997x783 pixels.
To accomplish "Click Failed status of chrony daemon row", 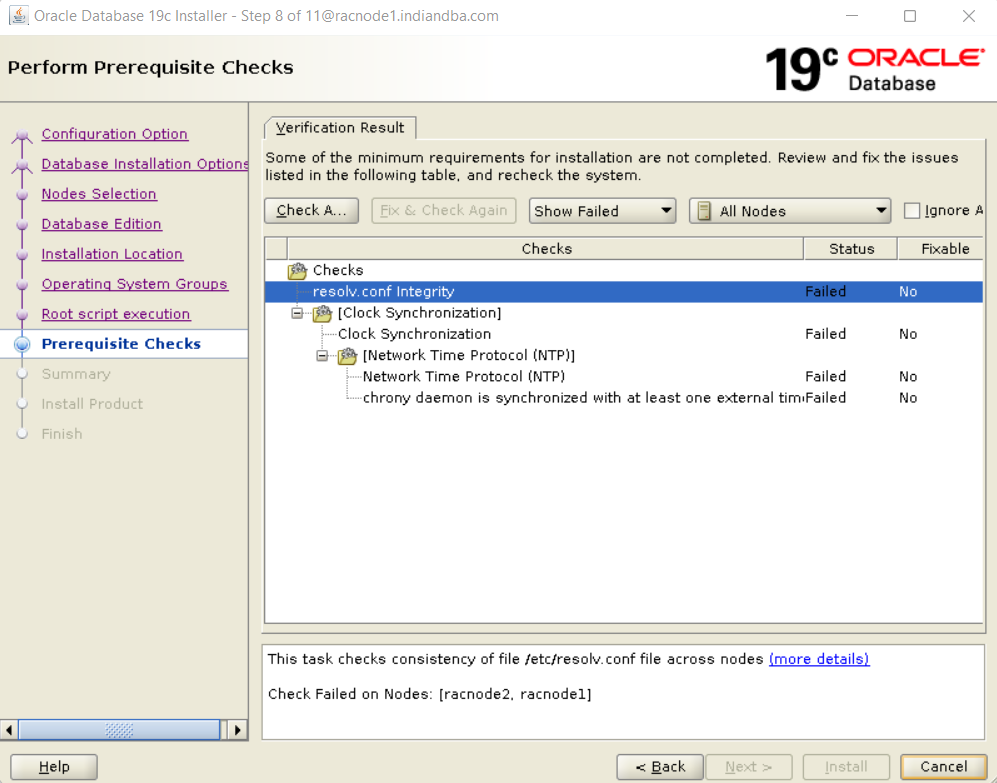I will pos(825,398).
